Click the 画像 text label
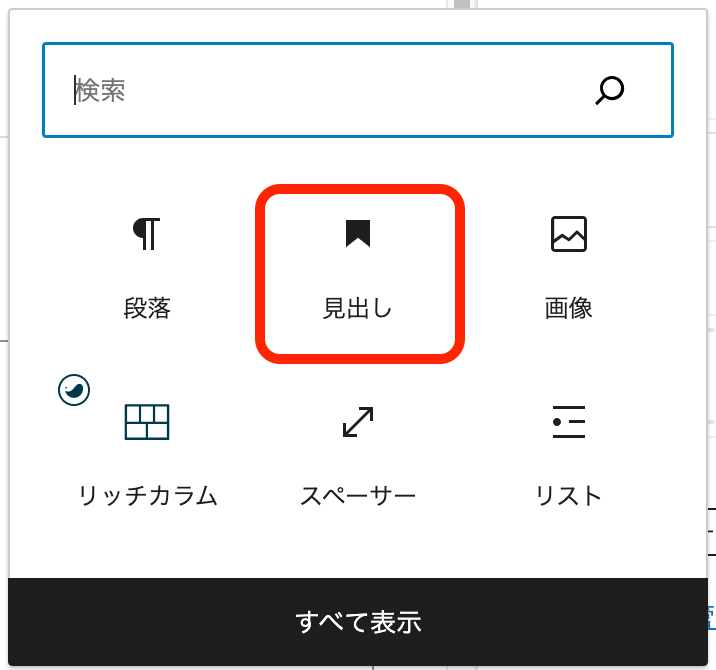 (569, 308)
